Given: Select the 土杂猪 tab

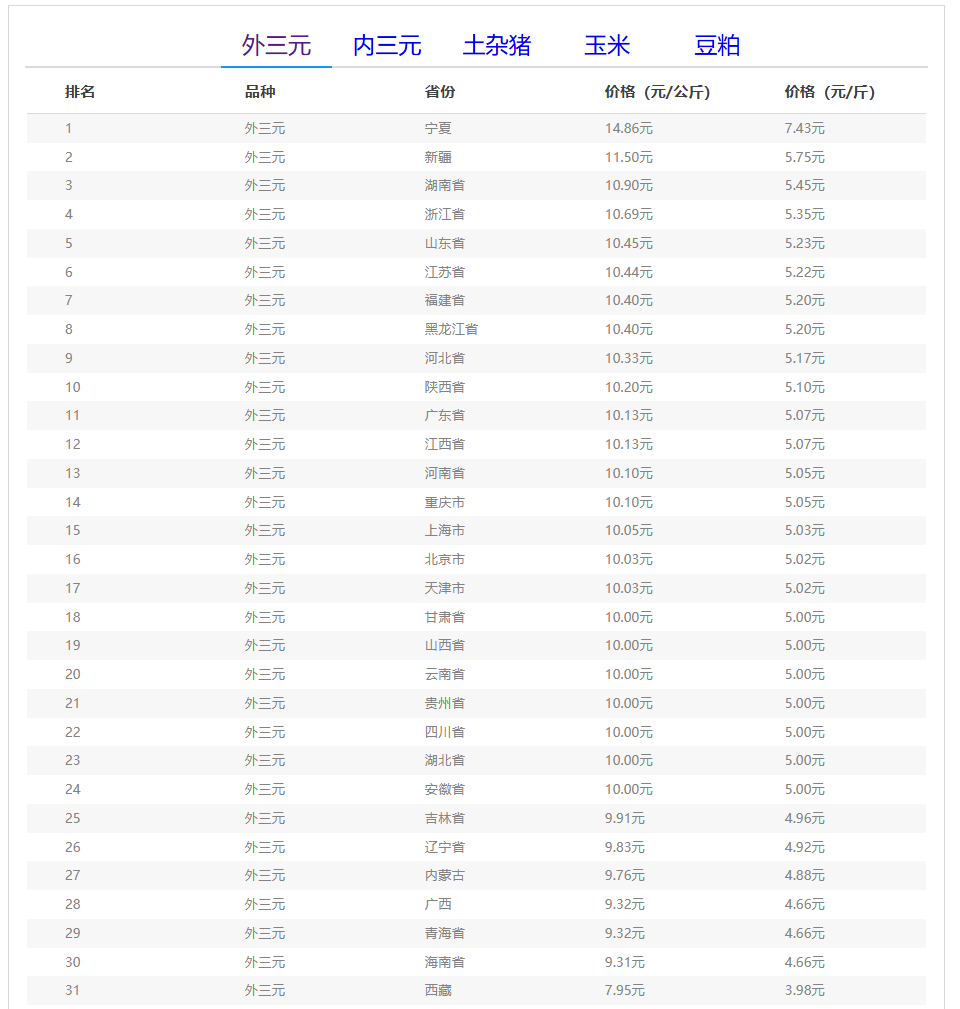Looking at the screenshot, I should 497,46.
